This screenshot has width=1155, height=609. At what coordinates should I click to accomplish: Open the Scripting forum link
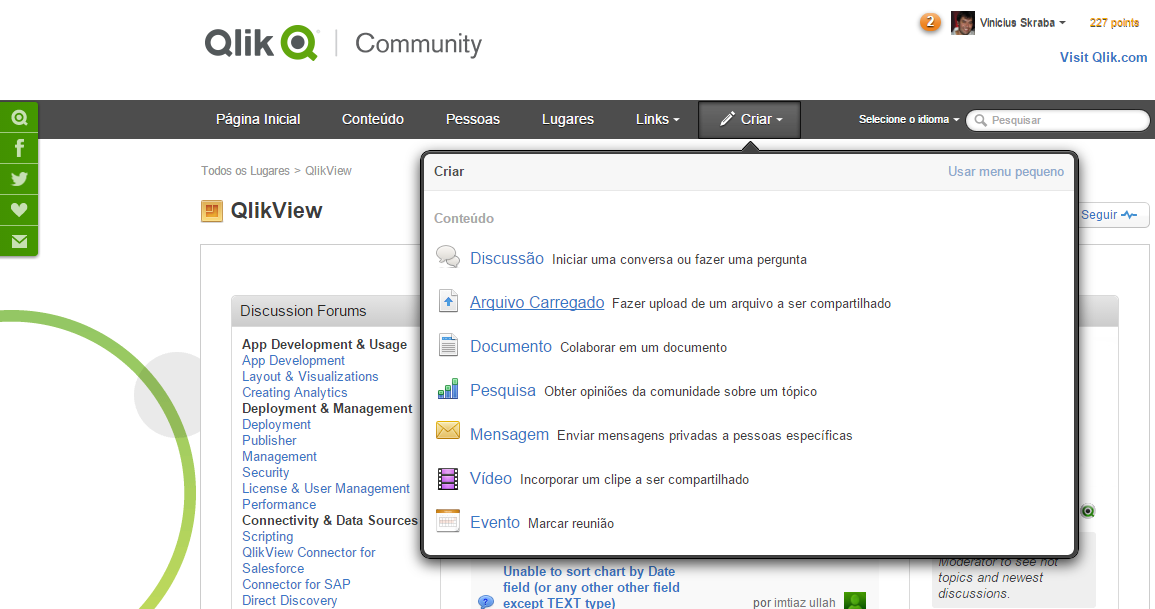pyautogui.click(x=267, y=537)
